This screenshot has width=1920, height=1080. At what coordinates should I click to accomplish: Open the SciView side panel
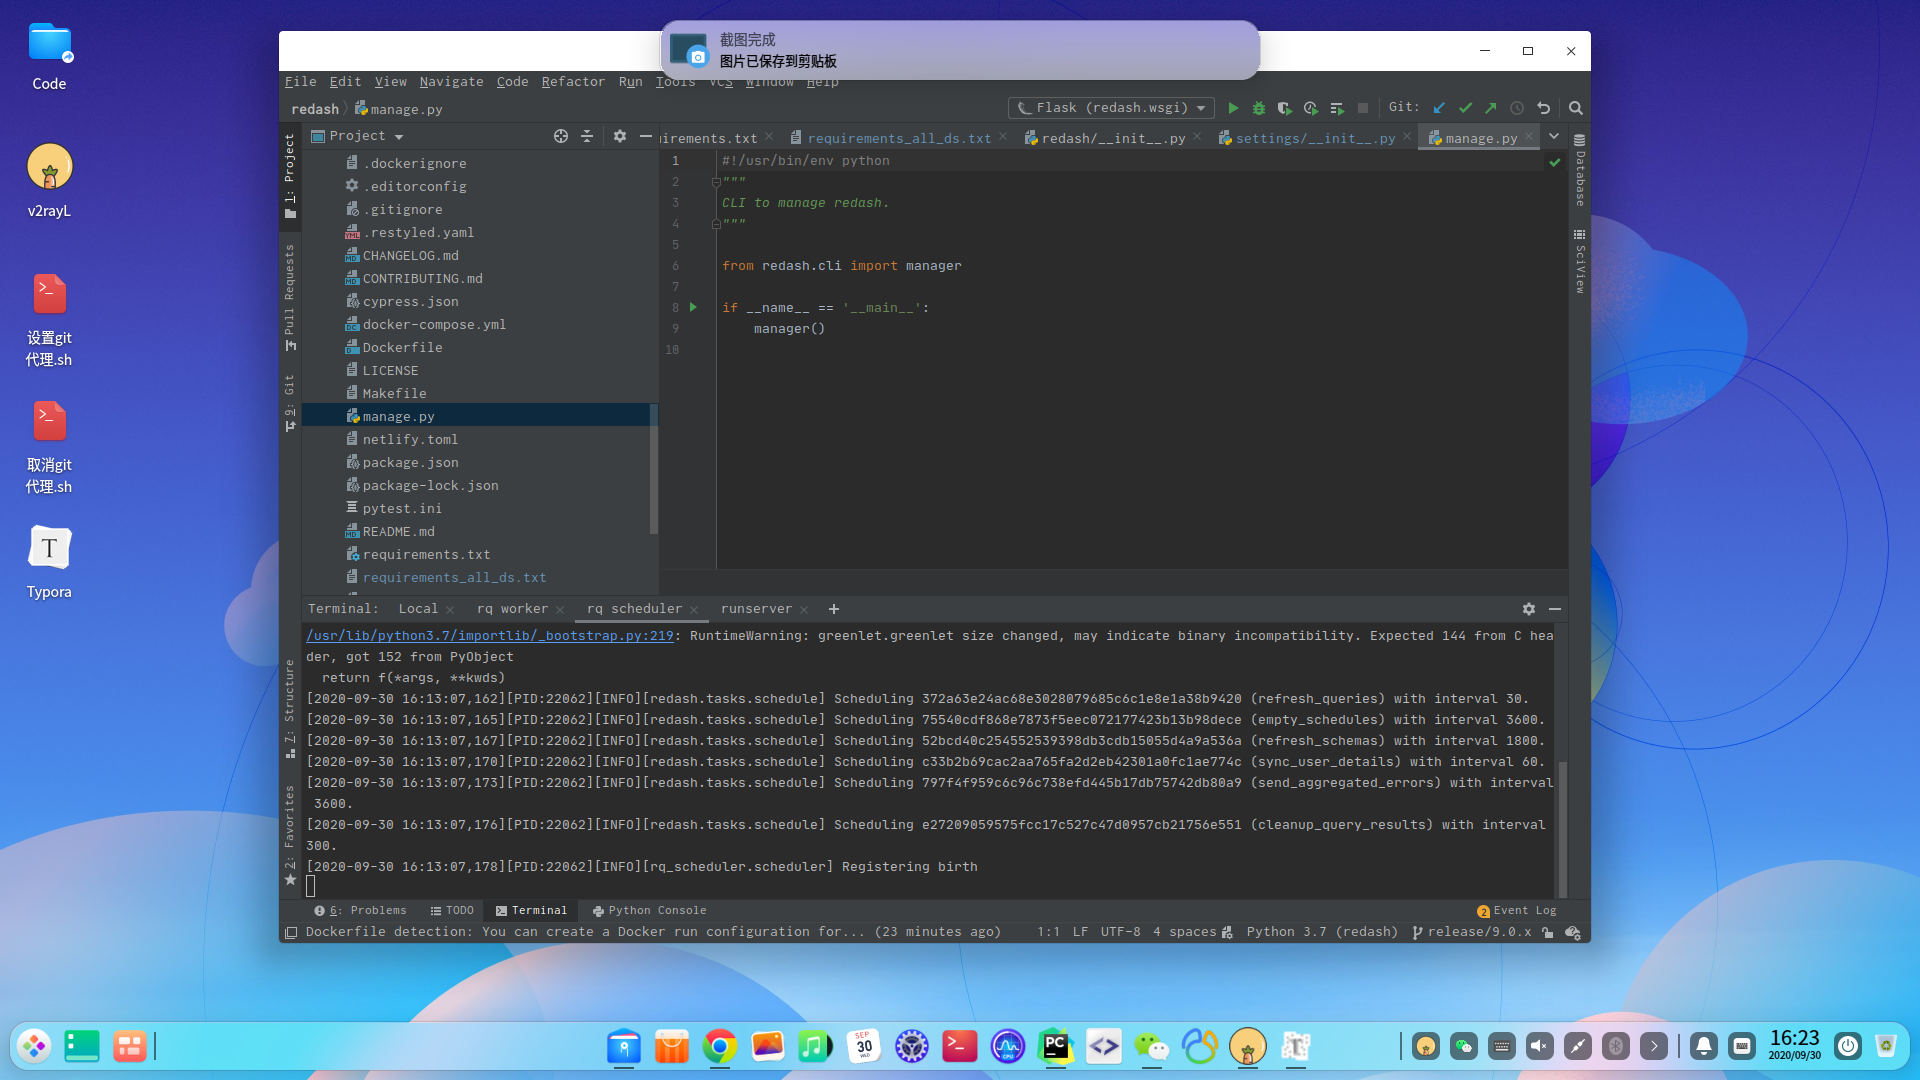pos(1580,261)
